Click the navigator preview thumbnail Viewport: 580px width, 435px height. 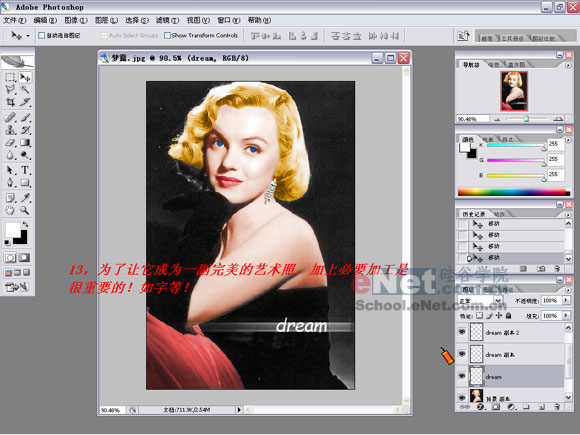(x=514, y=91)
